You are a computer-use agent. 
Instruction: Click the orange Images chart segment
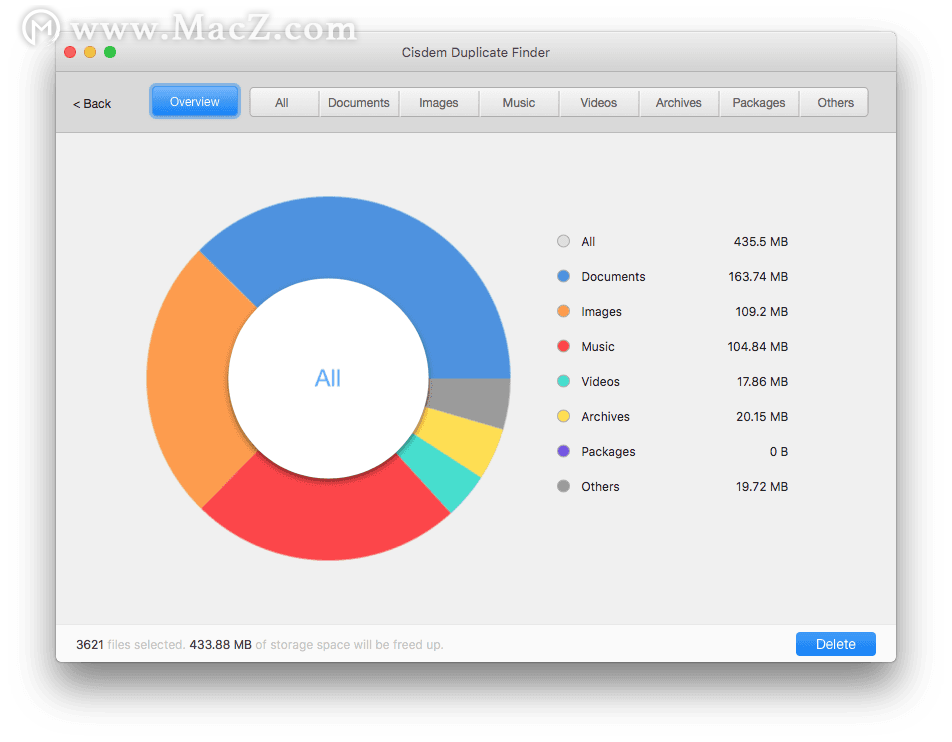(188, 380)
